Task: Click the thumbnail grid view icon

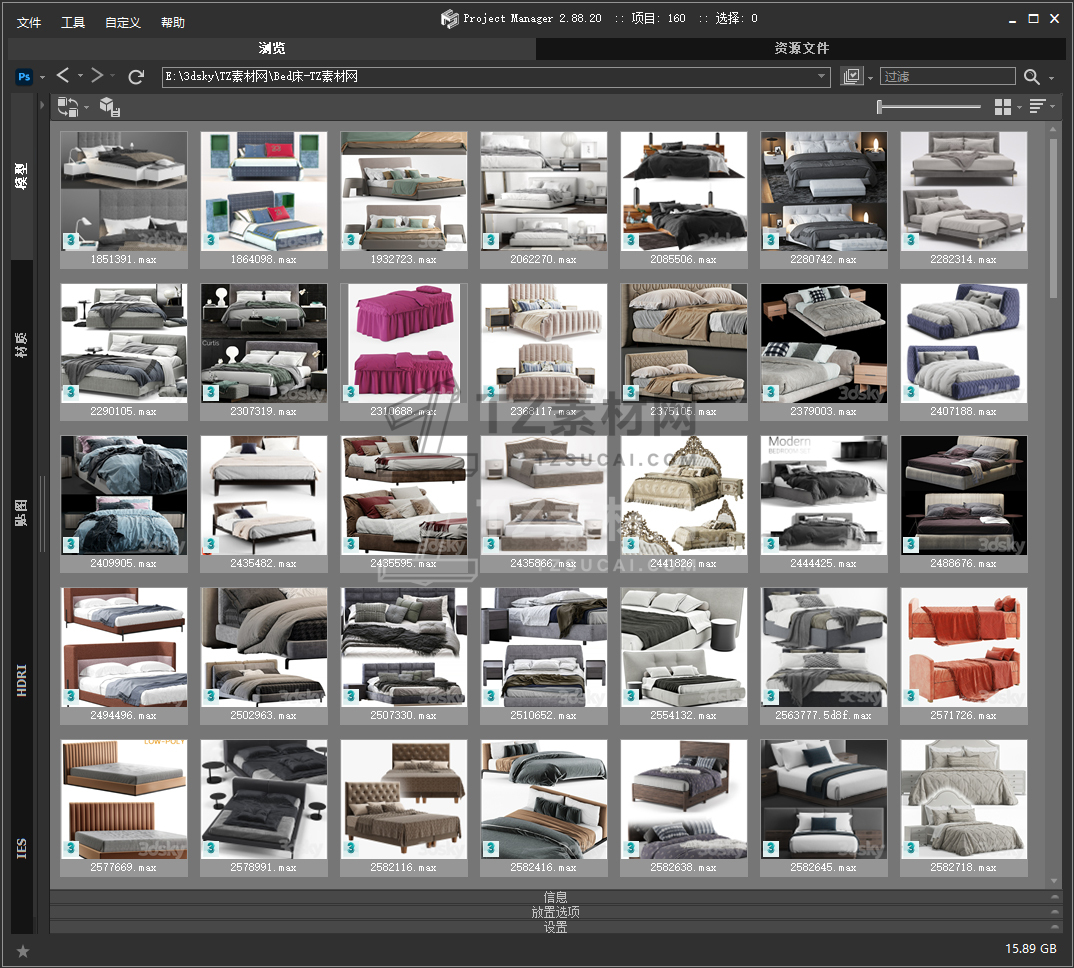Action: [1003, 107]
